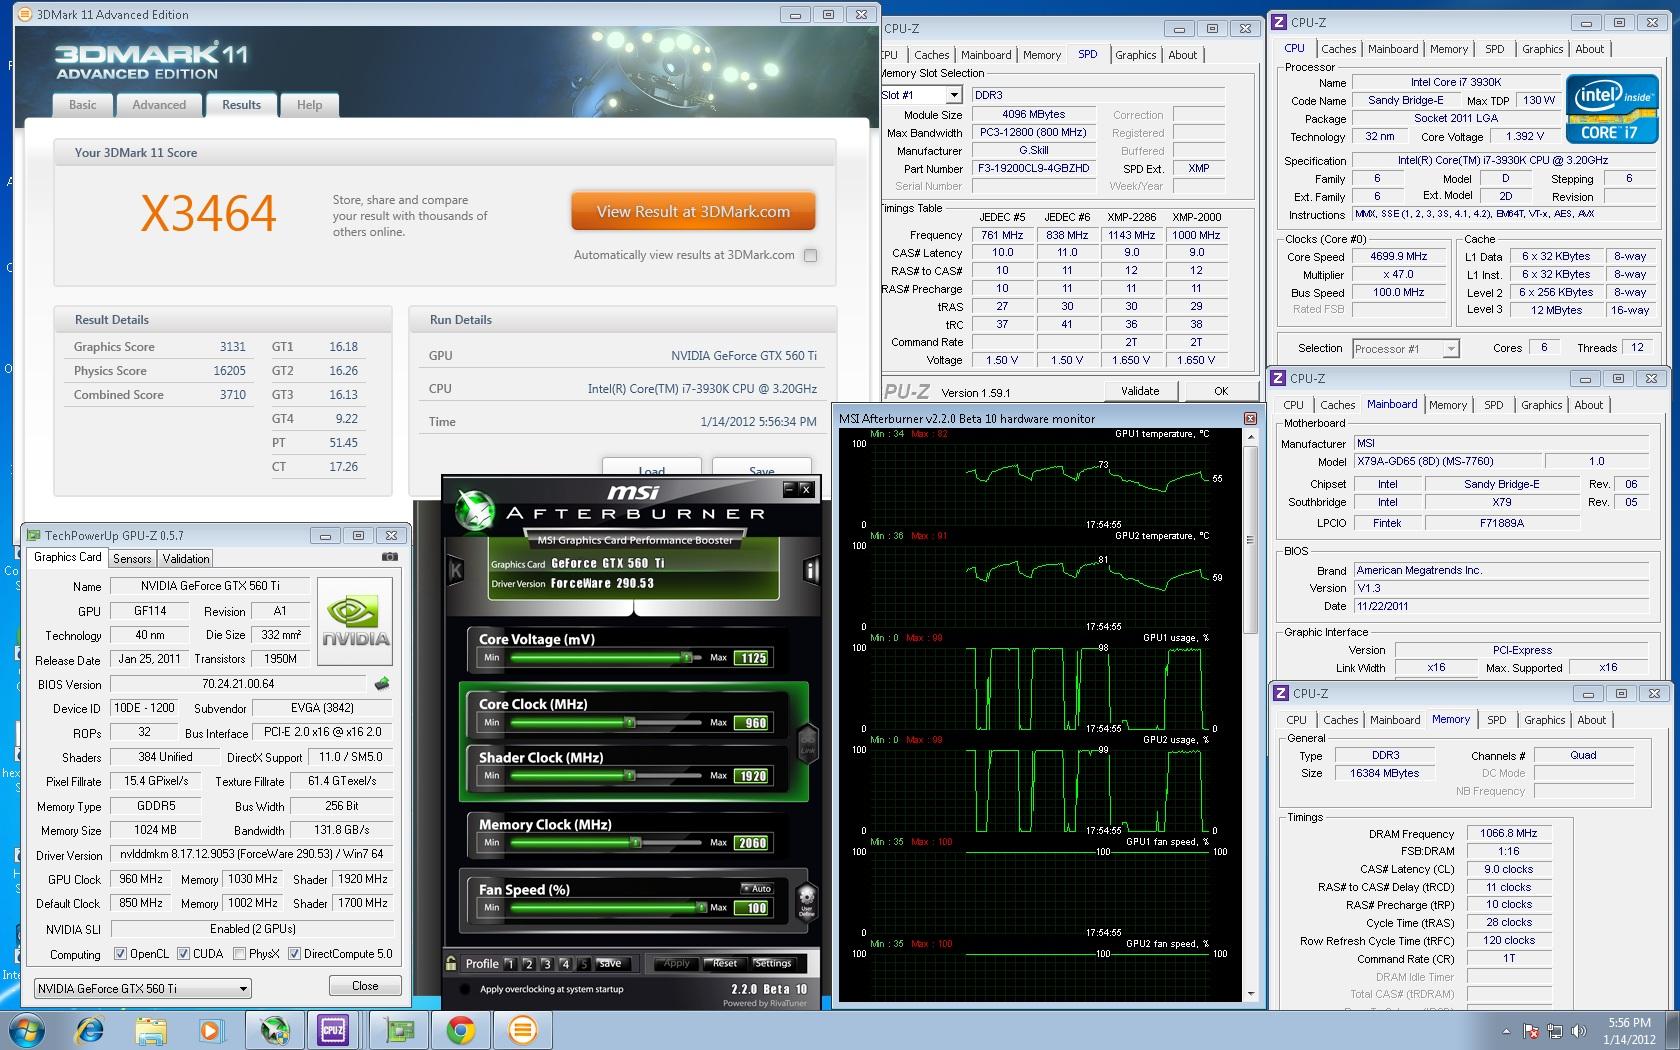The width and height of the screenshot is (1680, 1050).
Task: Open Google Chrome from the taskbar
Action: [461, 1030]
